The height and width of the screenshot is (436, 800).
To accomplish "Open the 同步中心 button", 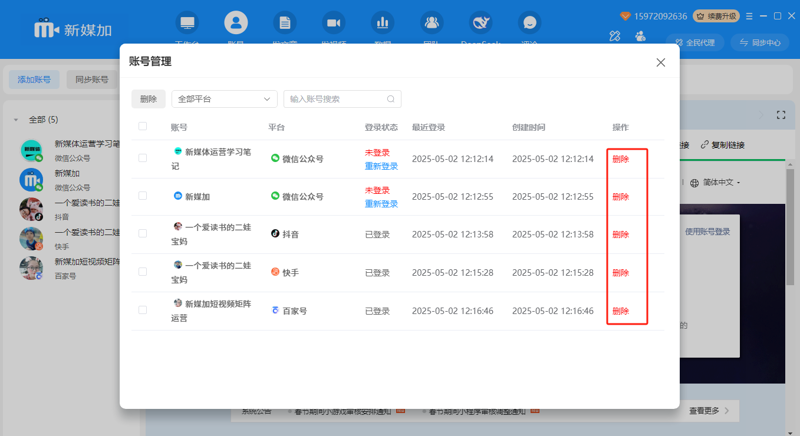I will pos(760,42).
